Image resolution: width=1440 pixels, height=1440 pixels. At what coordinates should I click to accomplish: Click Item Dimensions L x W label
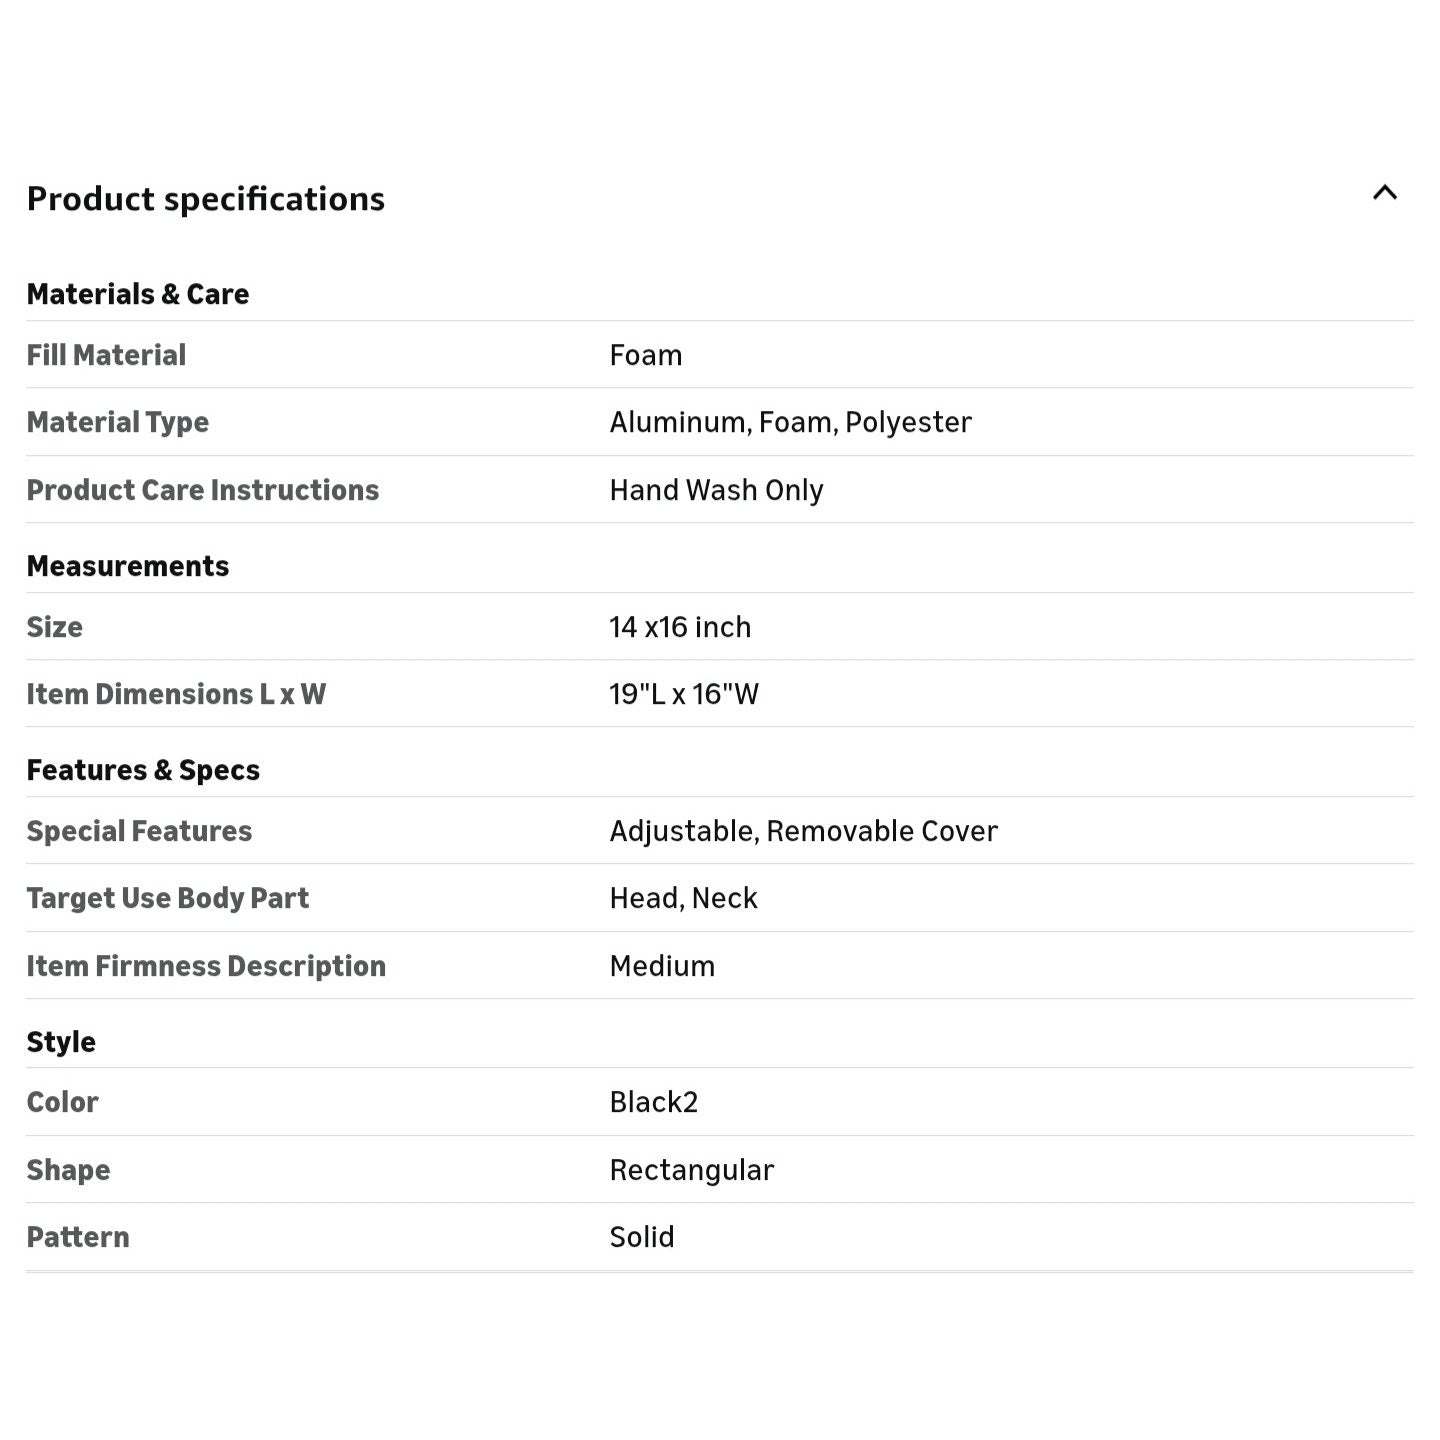(176, 694)
